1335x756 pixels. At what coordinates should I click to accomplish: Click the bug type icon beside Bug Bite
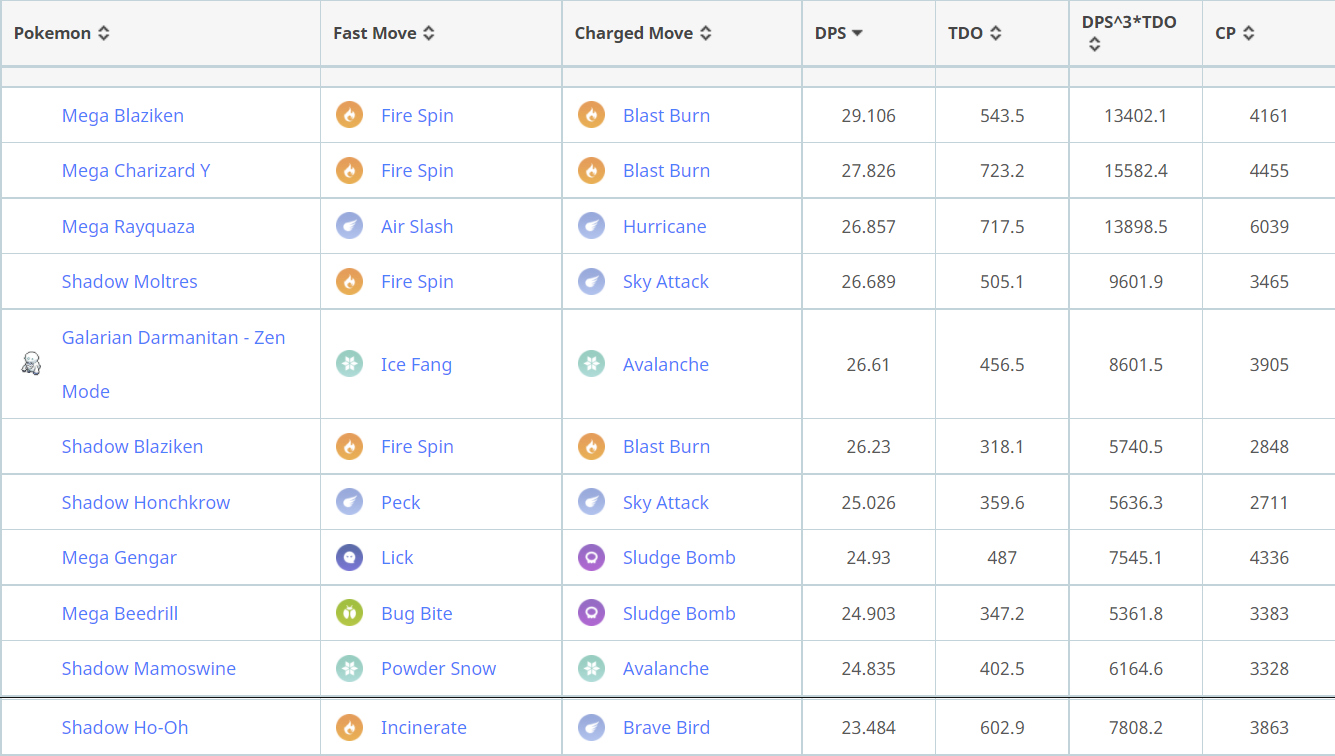pyautogui.click(x=349, y=613)
